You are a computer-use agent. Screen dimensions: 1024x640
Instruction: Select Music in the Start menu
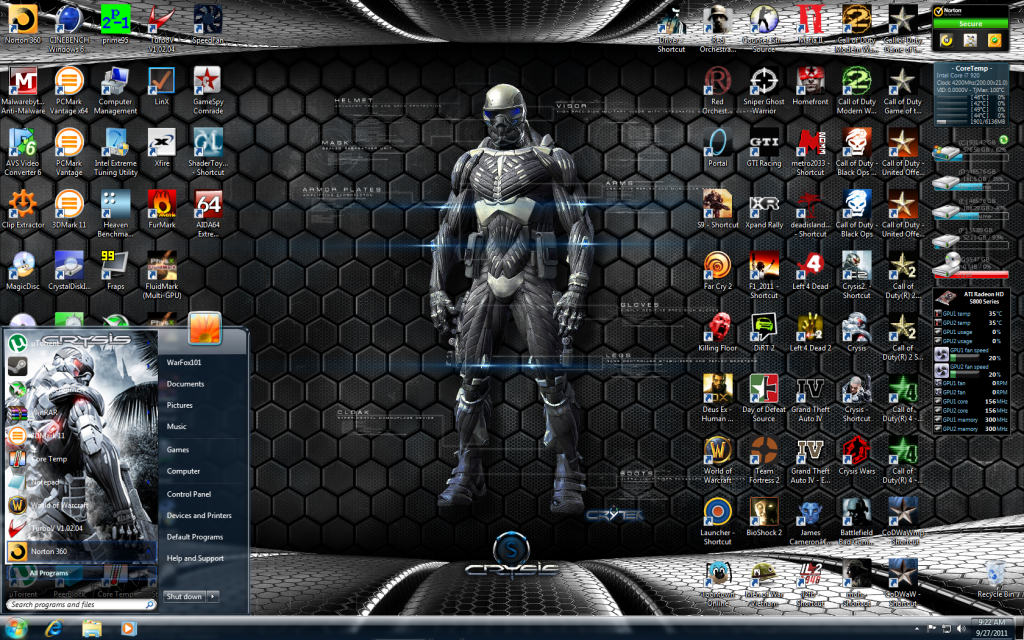(x=176, y=426)
